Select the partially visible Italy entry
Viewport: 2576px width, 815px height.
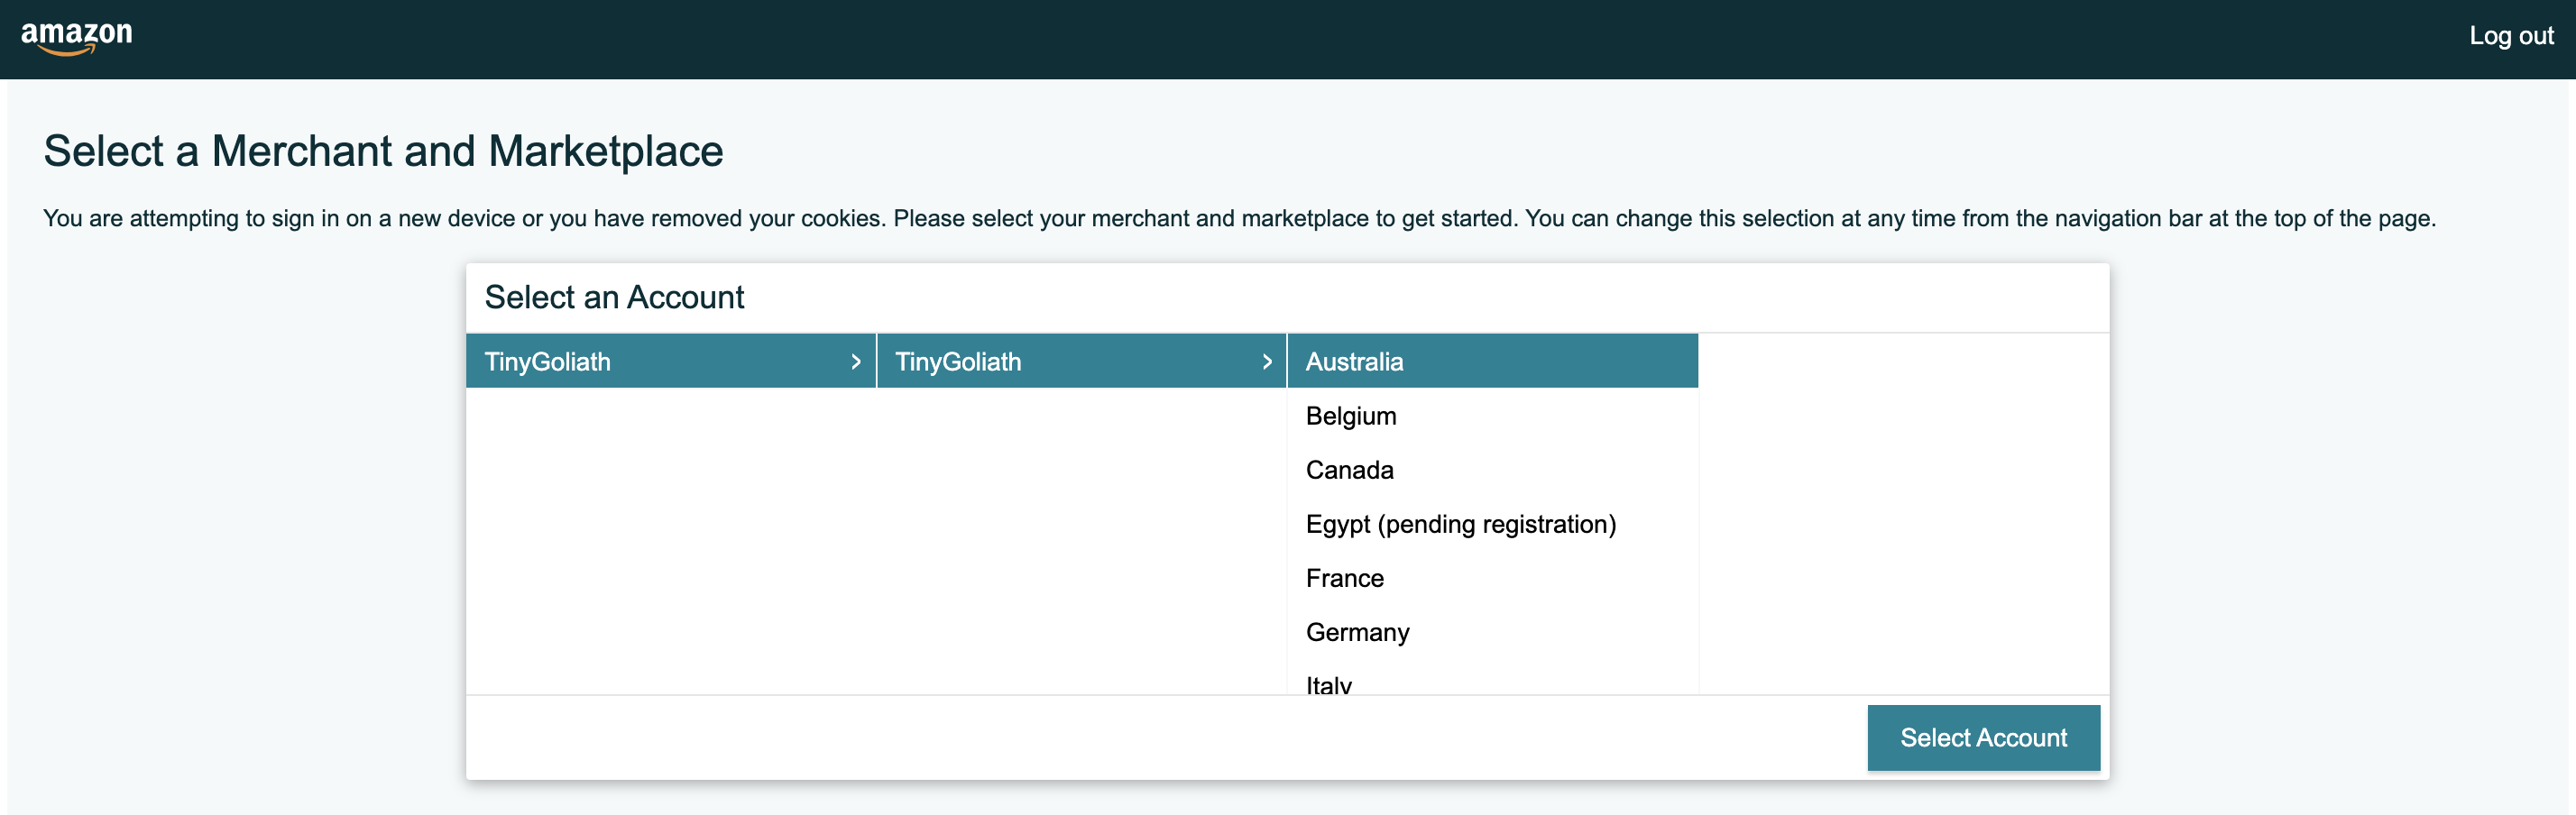pyautogui.click(x=1328, y=684)
